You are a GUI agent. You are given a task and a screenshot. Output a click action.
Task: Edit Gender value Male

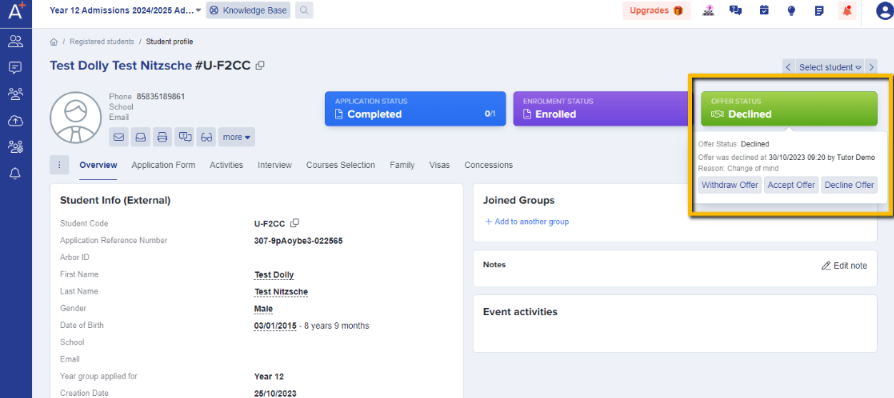click(263, 309)
